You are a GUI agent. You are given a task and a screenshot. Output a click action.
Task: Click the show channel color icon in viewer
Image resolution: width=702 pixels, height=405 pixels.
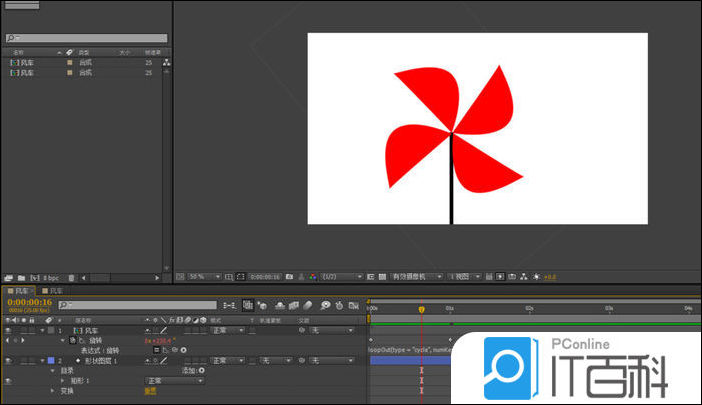(x=313, y=277)
